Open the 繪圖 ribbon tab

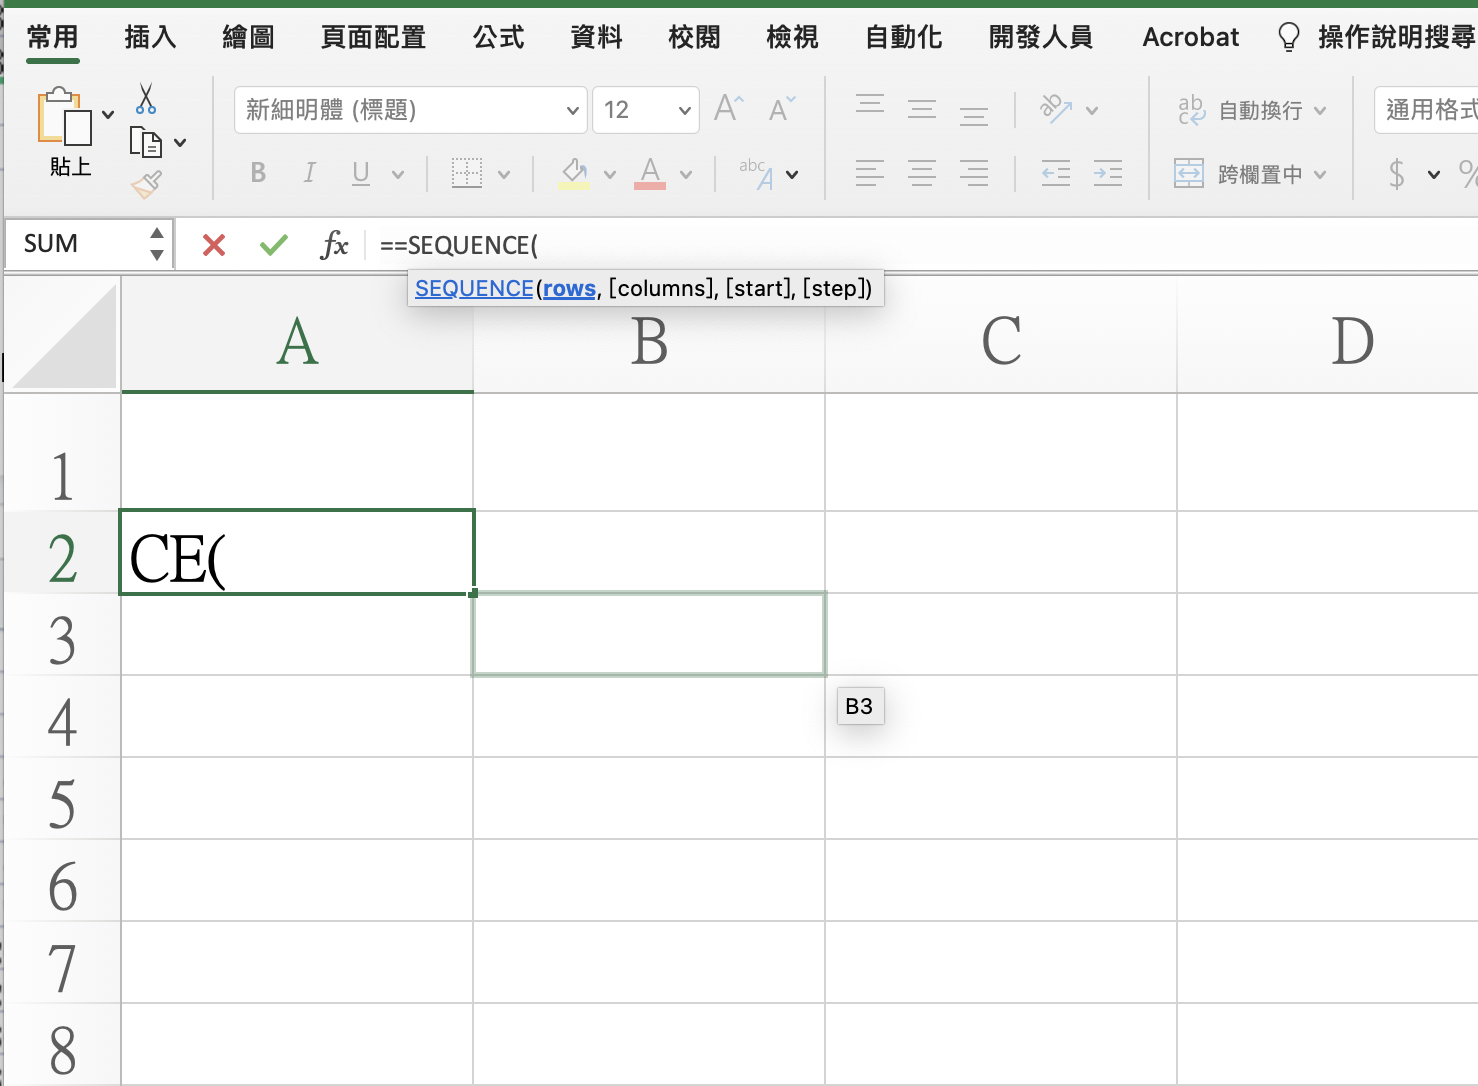(248, 38)
